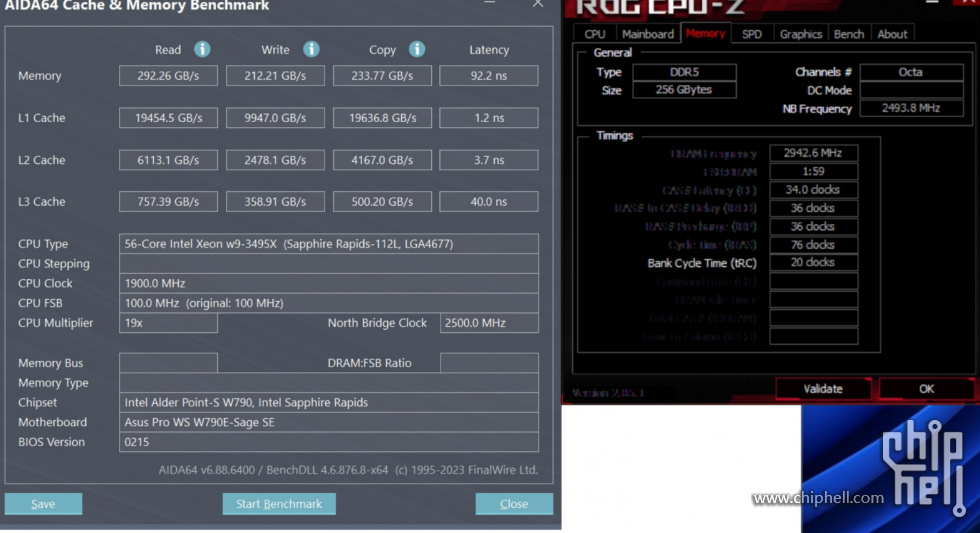Select Memory Copy value 233.77 GB/s
The height and width of the screenshot is (533, 980).
tap(382, 76)
